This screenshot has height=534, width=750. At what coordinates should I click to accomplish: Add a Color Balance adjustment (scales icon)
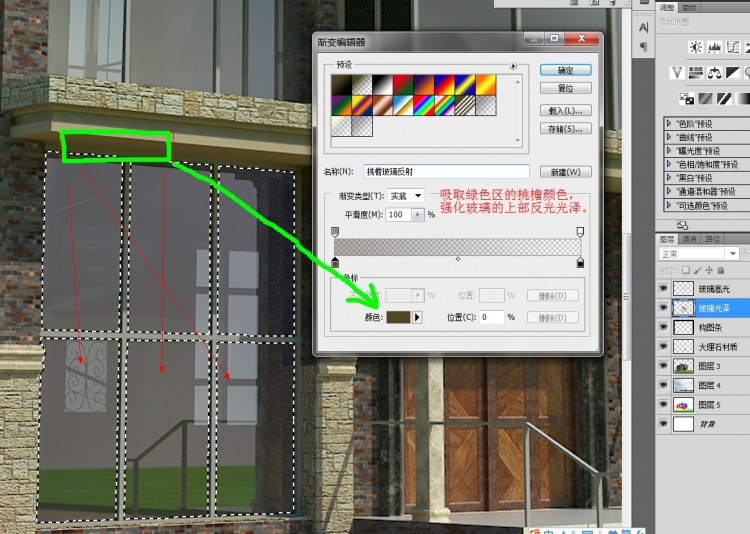coord(715,73)
